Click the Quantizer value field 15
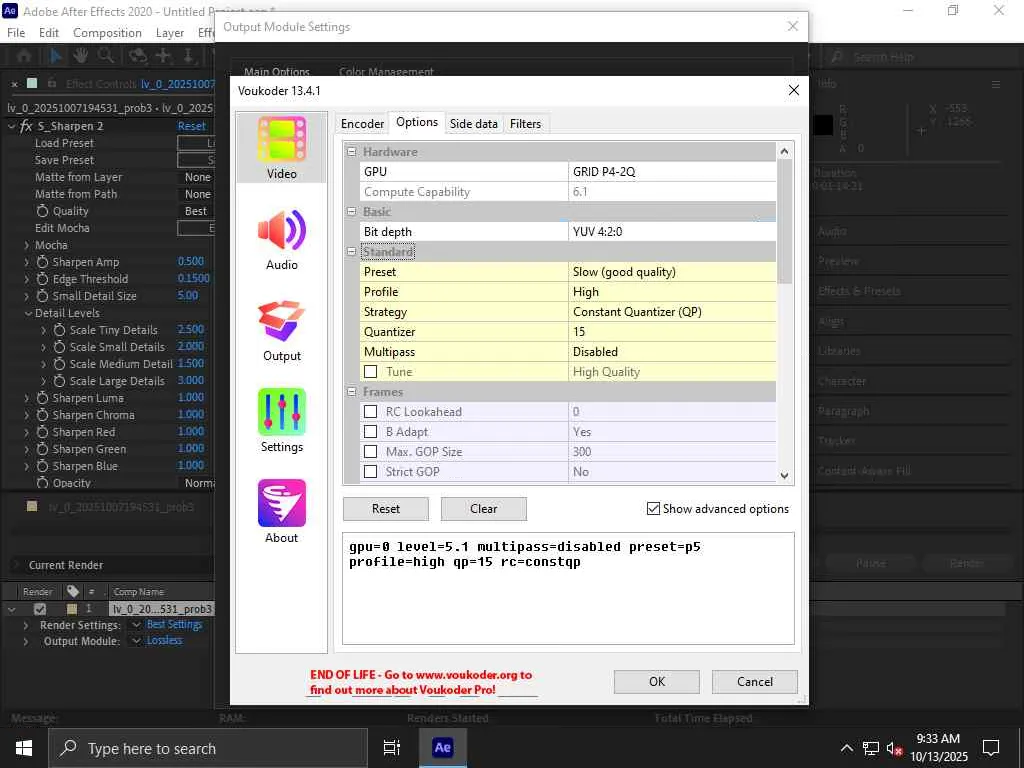The width and height of the screenshot is (1024, 768). pos(672,332)
